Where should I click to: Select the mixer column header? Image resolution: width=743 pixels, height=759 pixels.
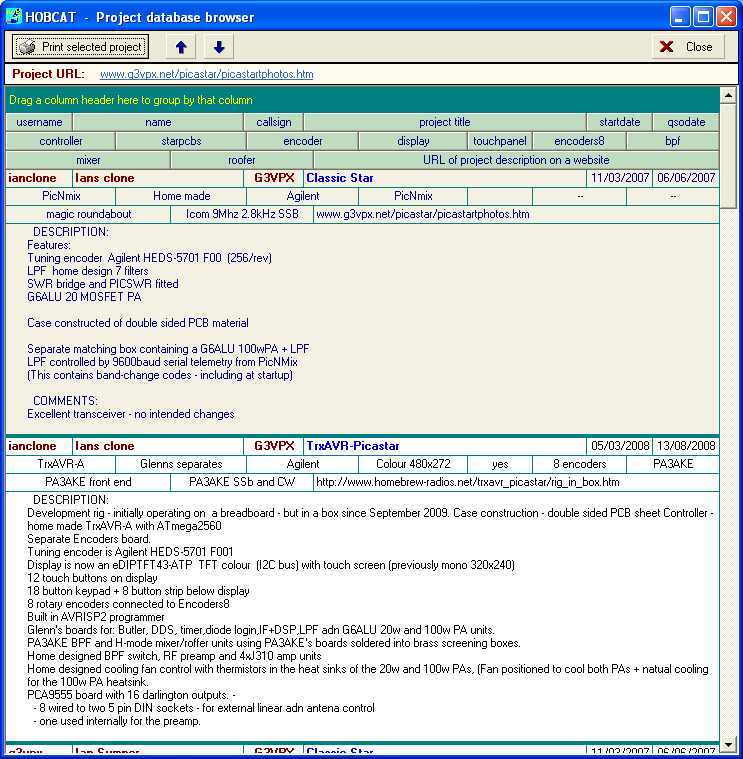[88, 160]
